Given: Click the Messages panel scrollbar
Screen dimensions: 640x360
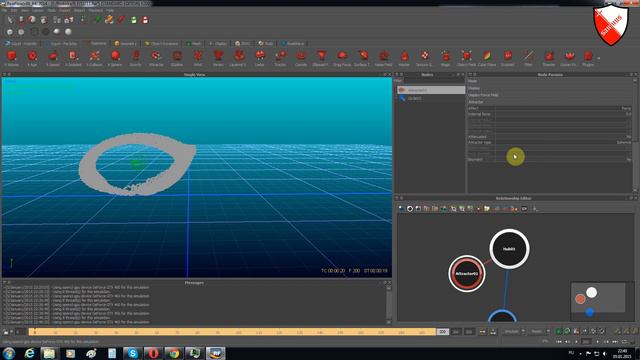Looking at the screenshot, I should 389,304.
